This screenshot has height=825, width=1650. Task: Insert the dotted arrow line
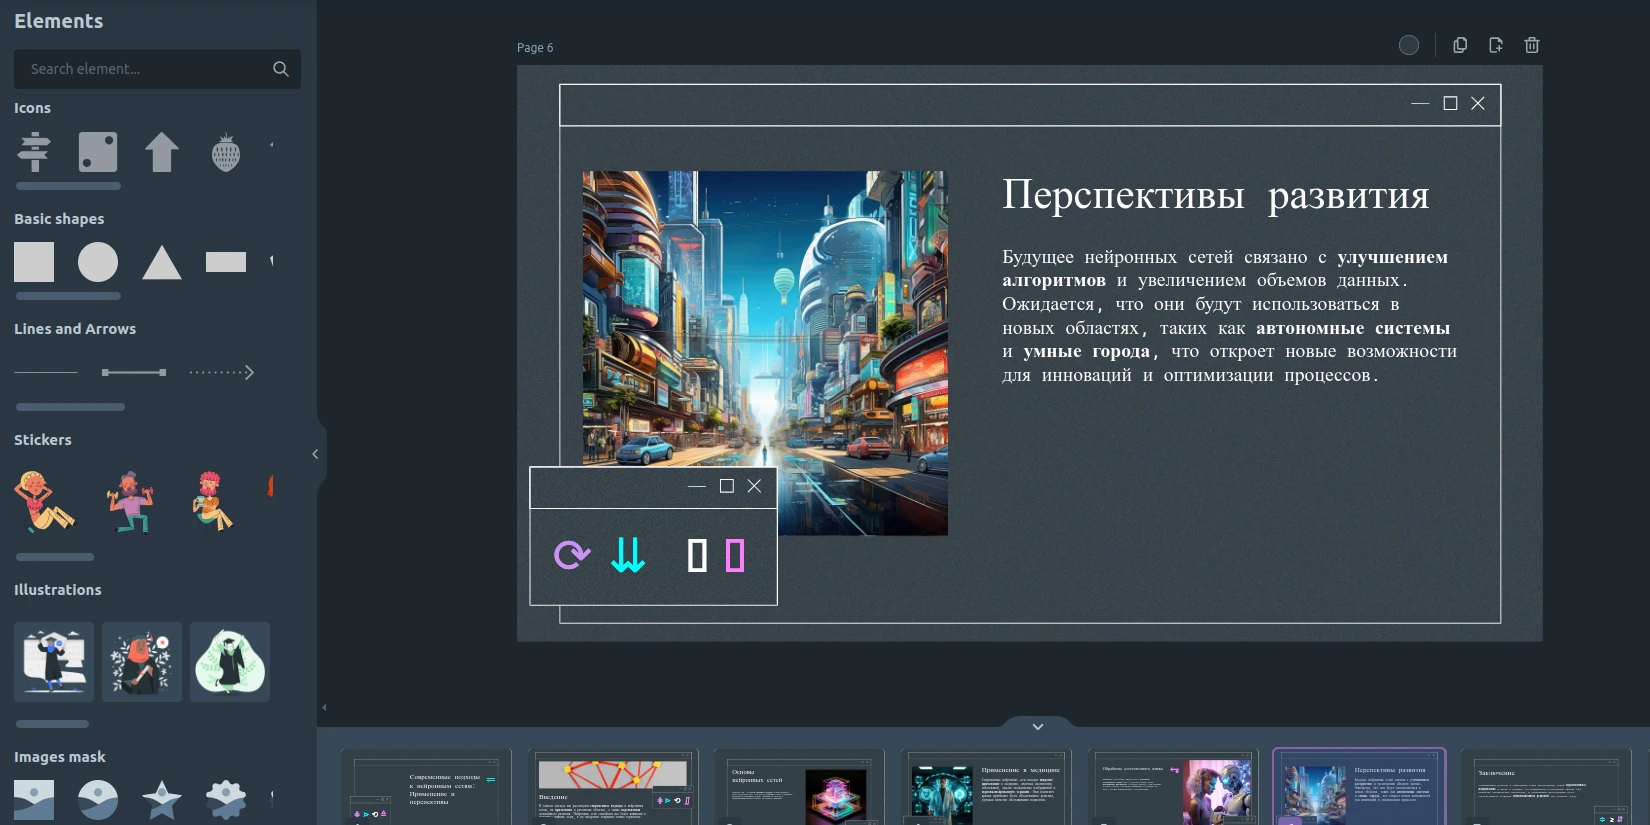pyautogui.click(x=222, y=372)
